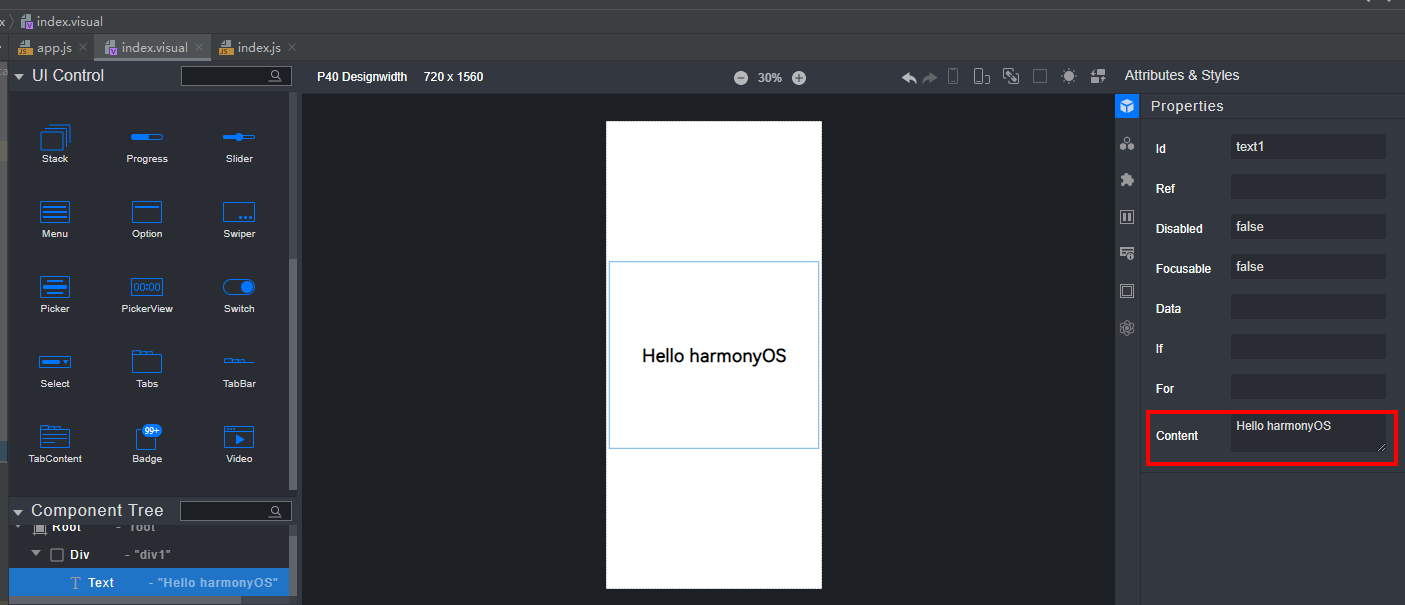The image size is (1405, 605).
Task: Click the UI Control panel scrollbar
Action: 293,373
